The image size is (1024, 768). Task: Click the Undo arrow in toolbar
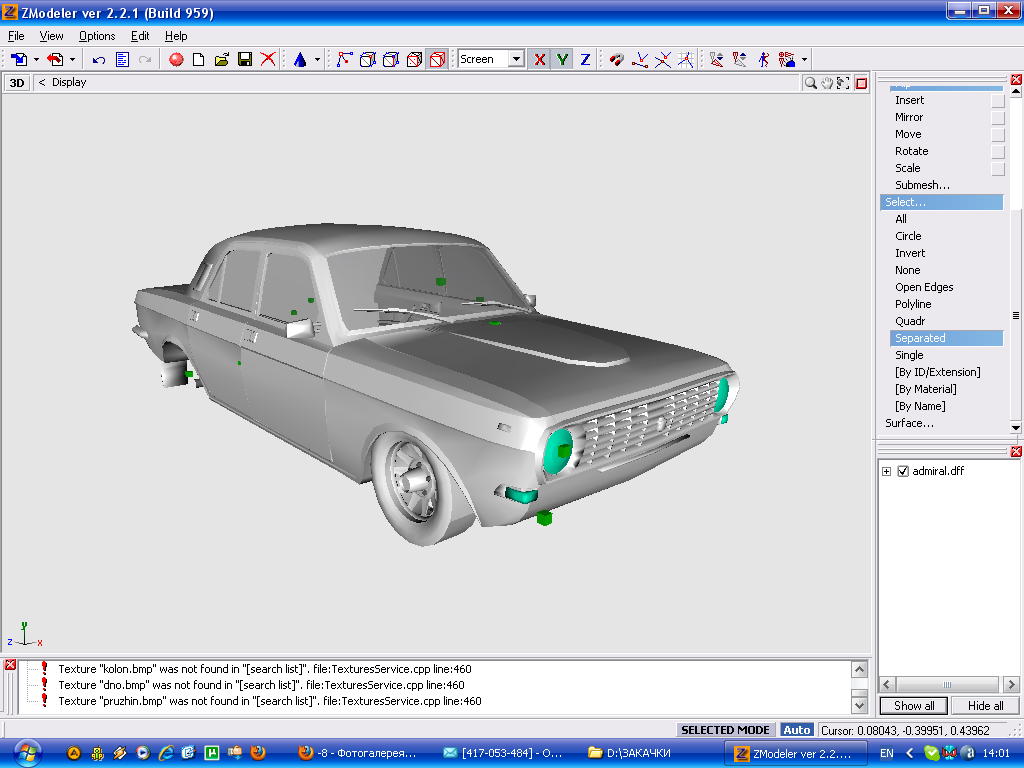[x=99, y=60]
